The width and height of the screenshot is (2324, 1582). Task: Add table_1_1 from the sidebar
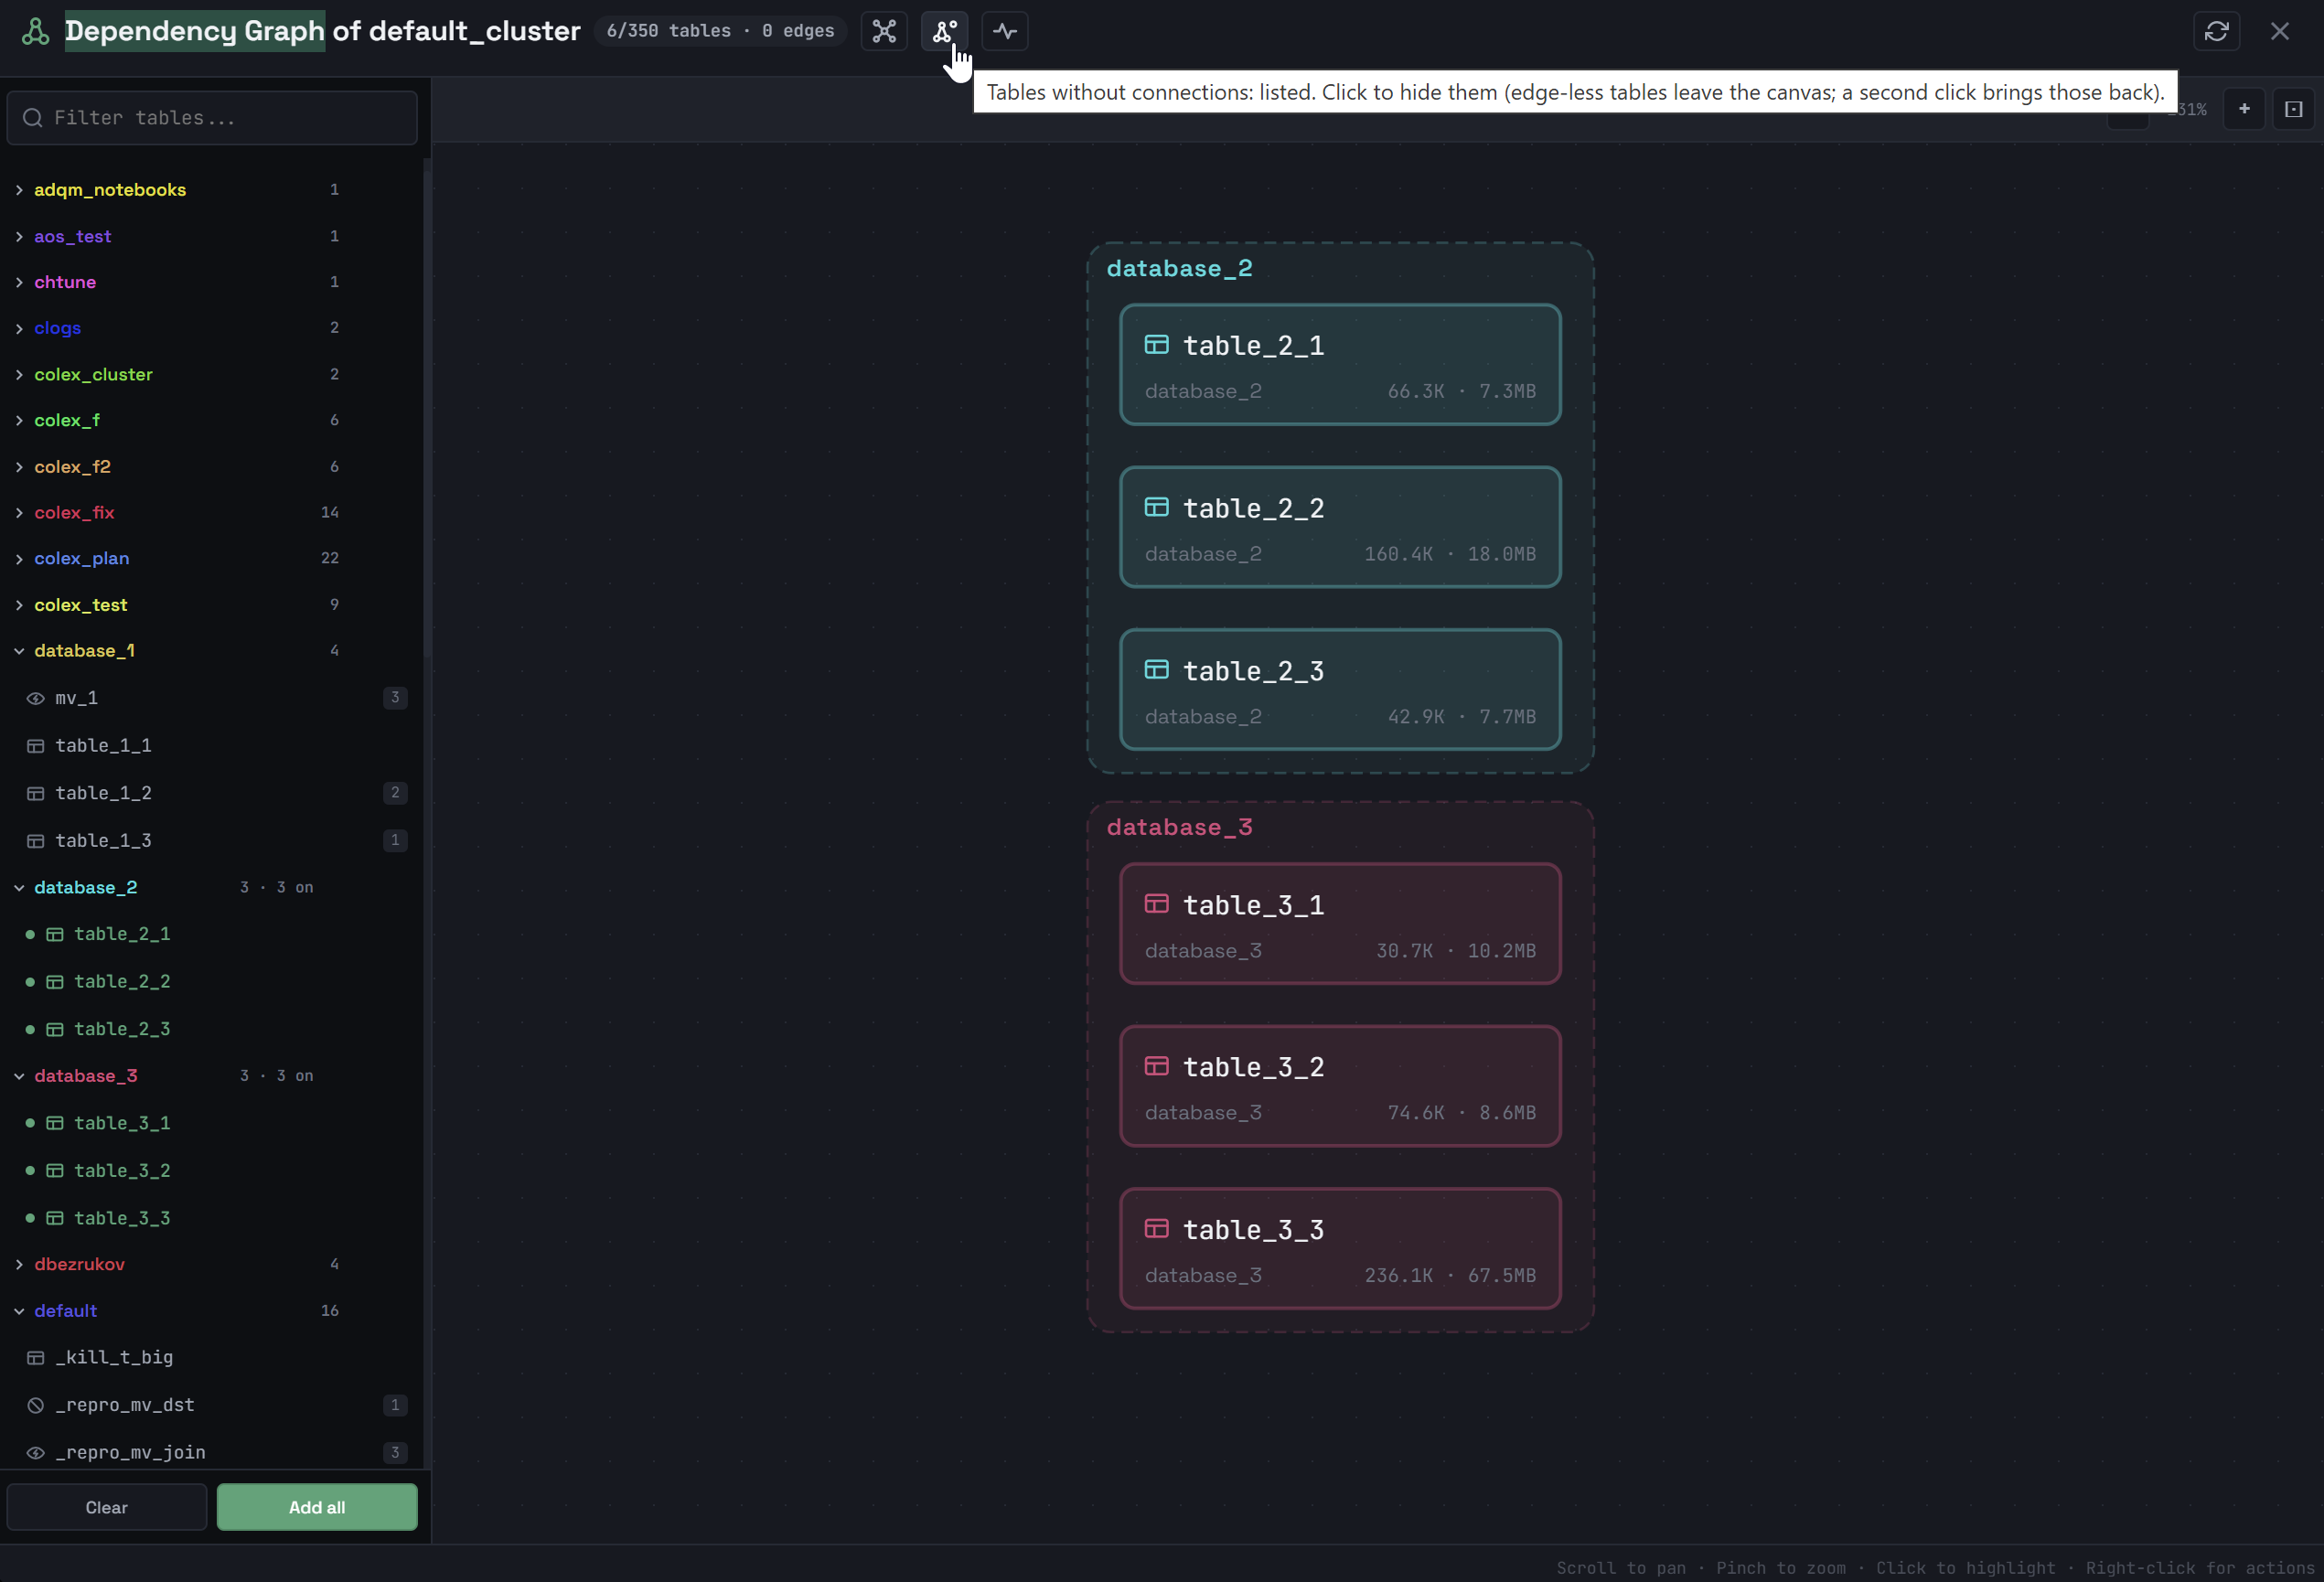(214, 745)
